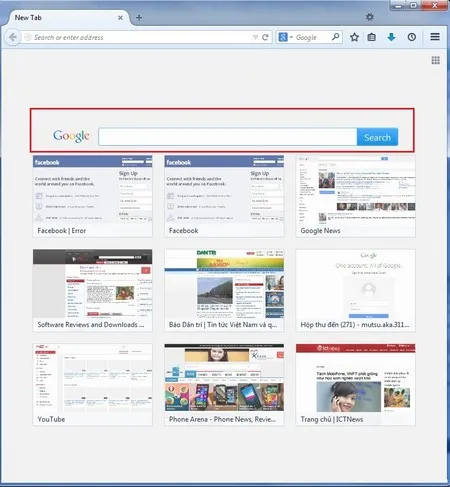
Task: Click the Google search box on page
Action: pos(228,137)
